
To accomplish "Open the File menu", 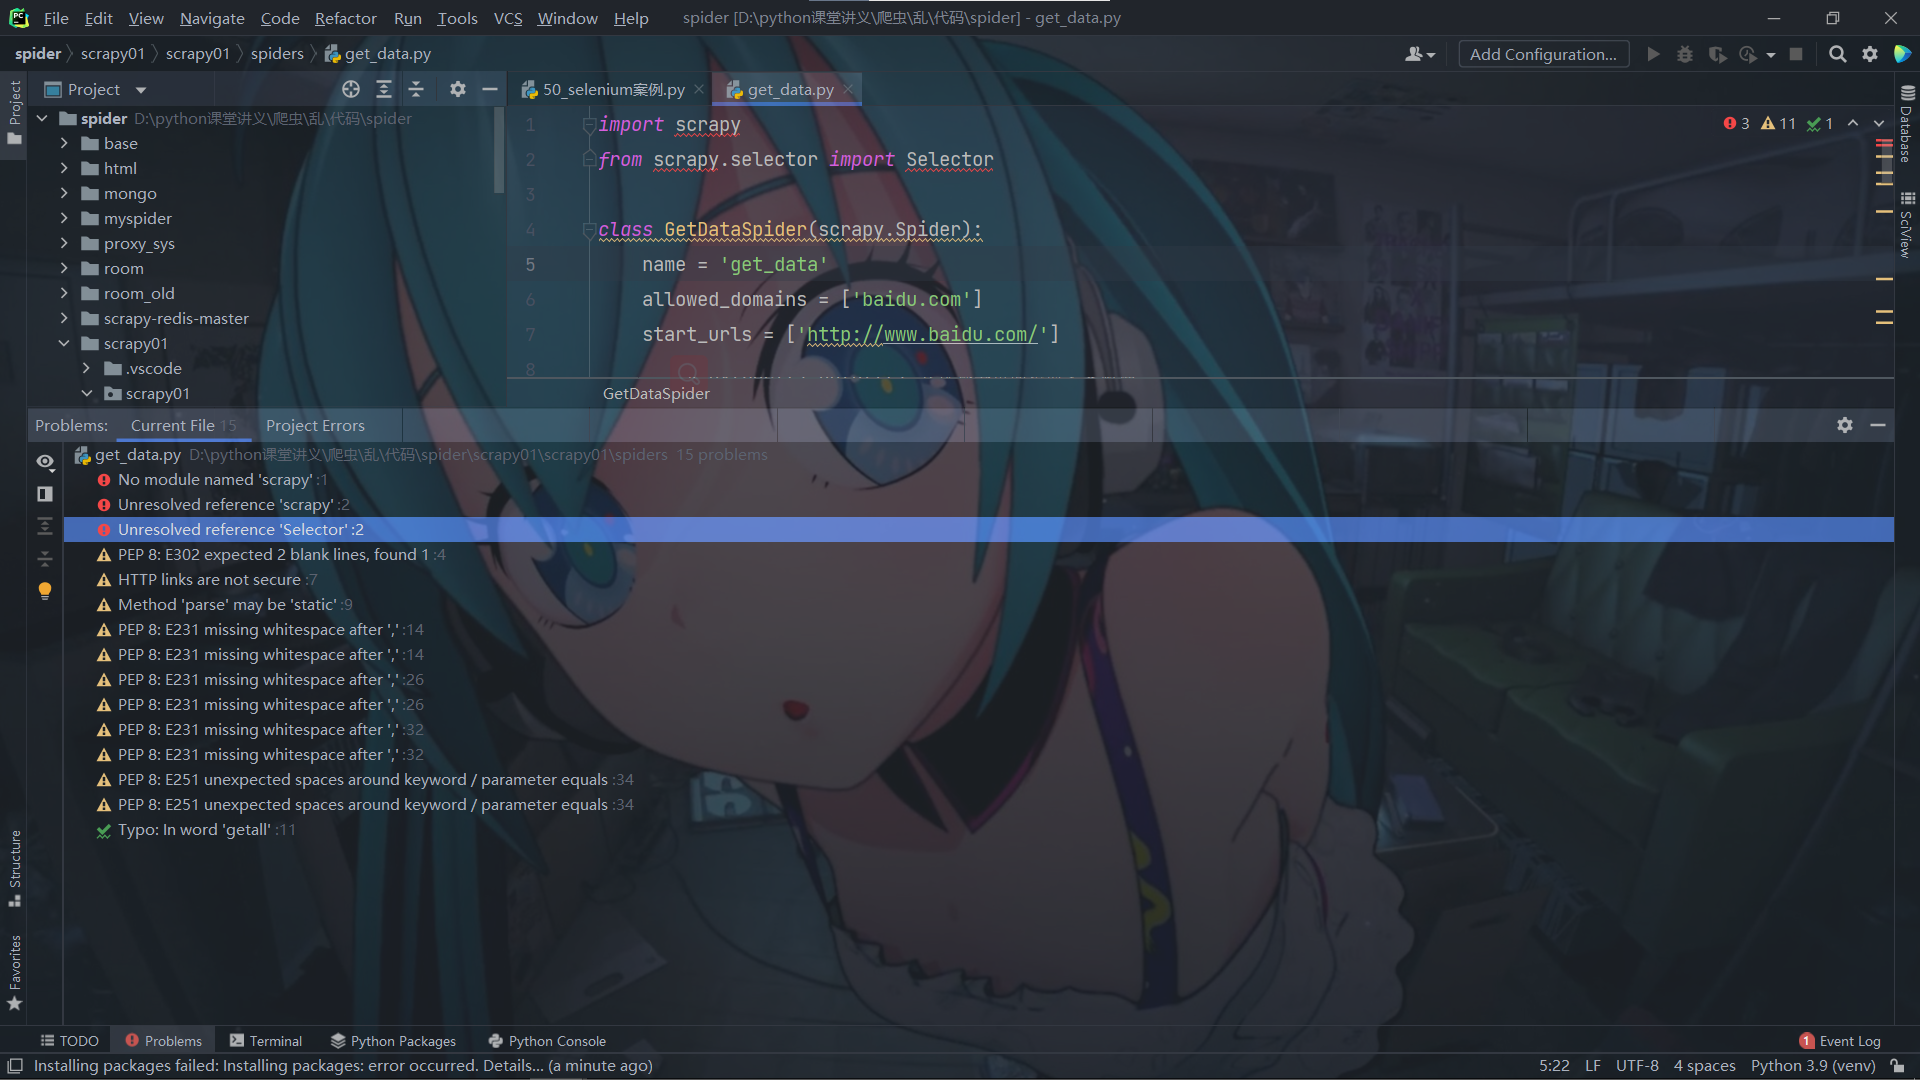I will 56,18.
